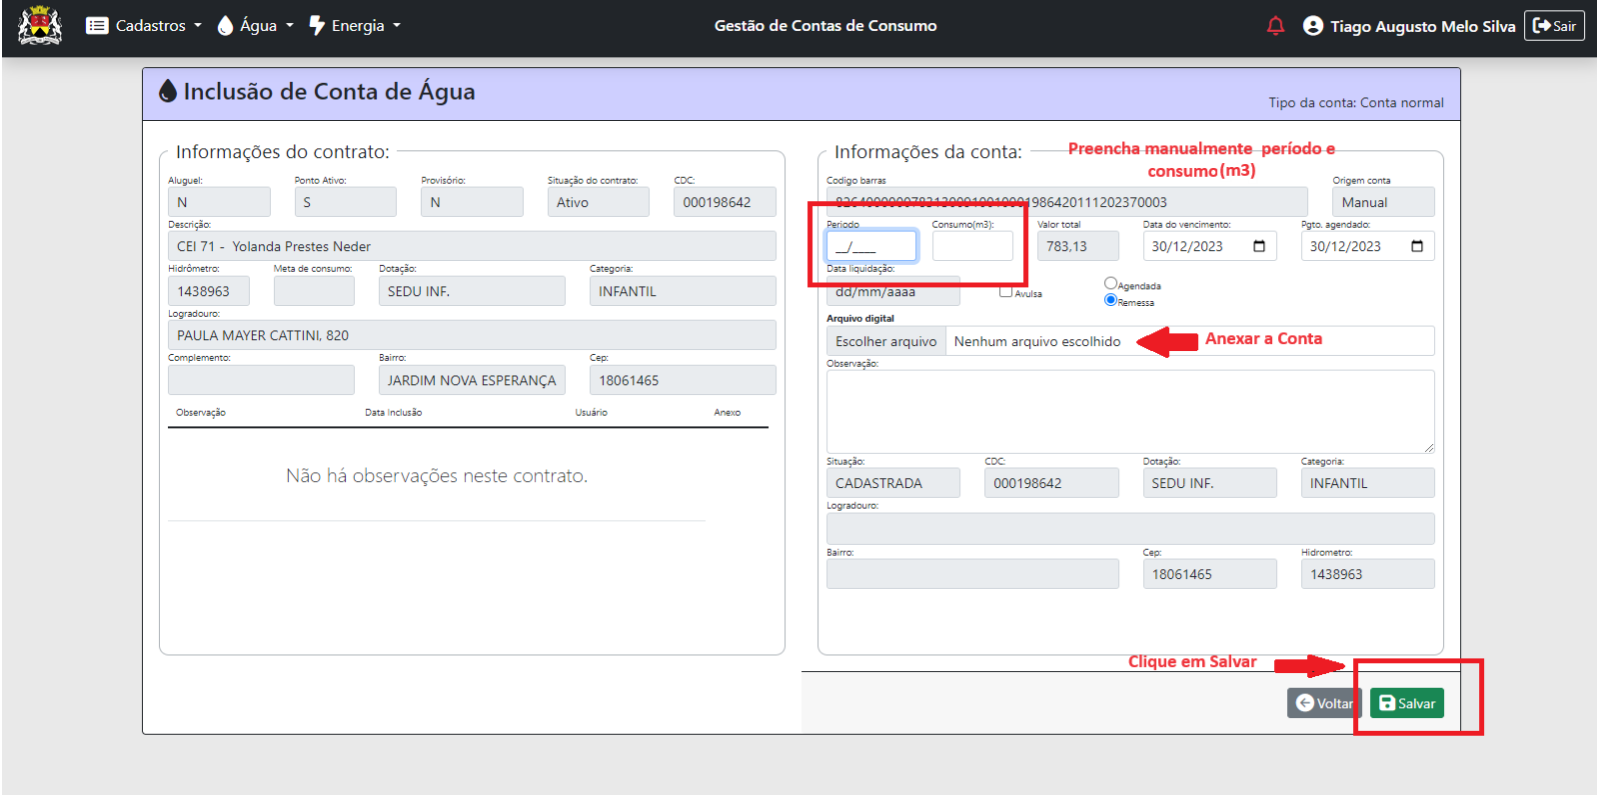Select the Remessa radio button
Image resolution: width=1597 pixels, height=795 pixels.
tap(1110, 300)
